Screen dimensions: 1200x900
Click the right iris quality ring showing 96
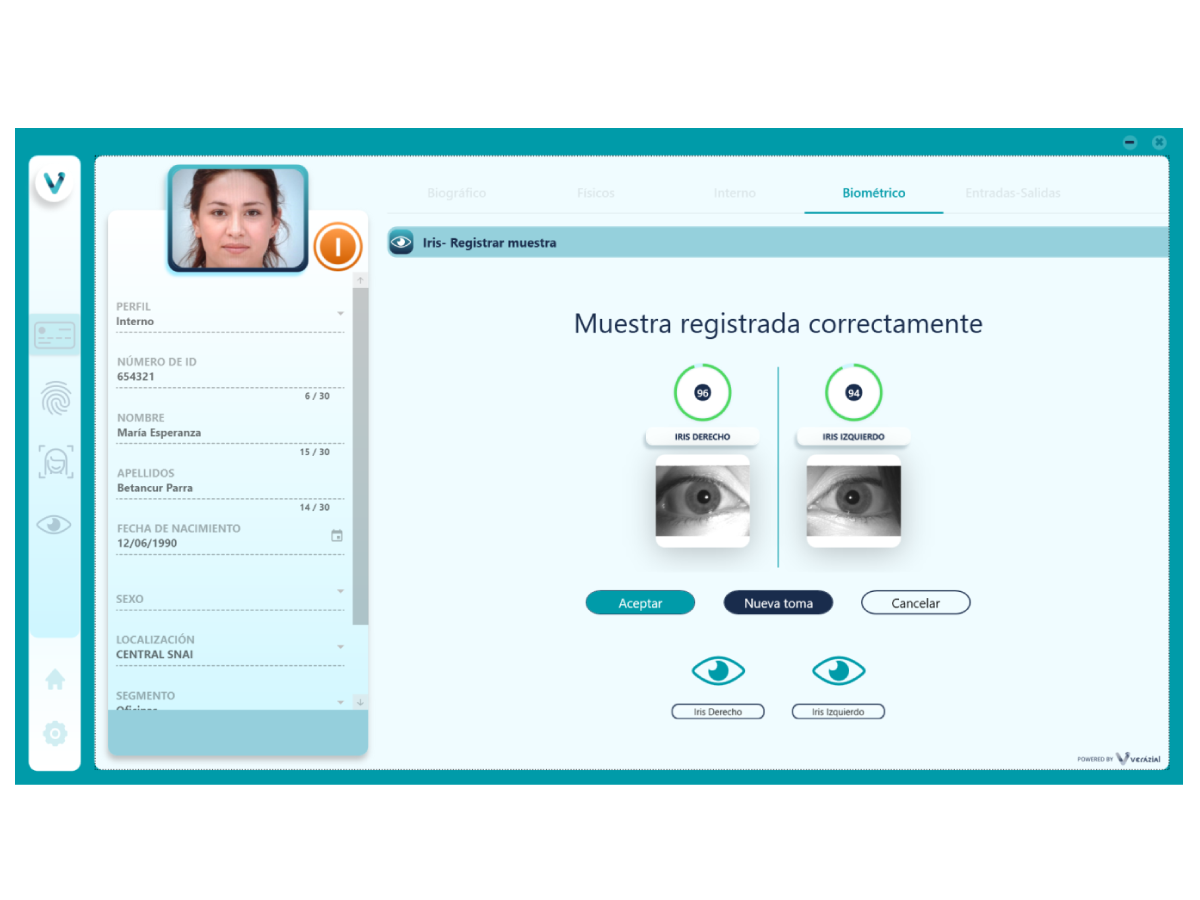click(702, 393)
